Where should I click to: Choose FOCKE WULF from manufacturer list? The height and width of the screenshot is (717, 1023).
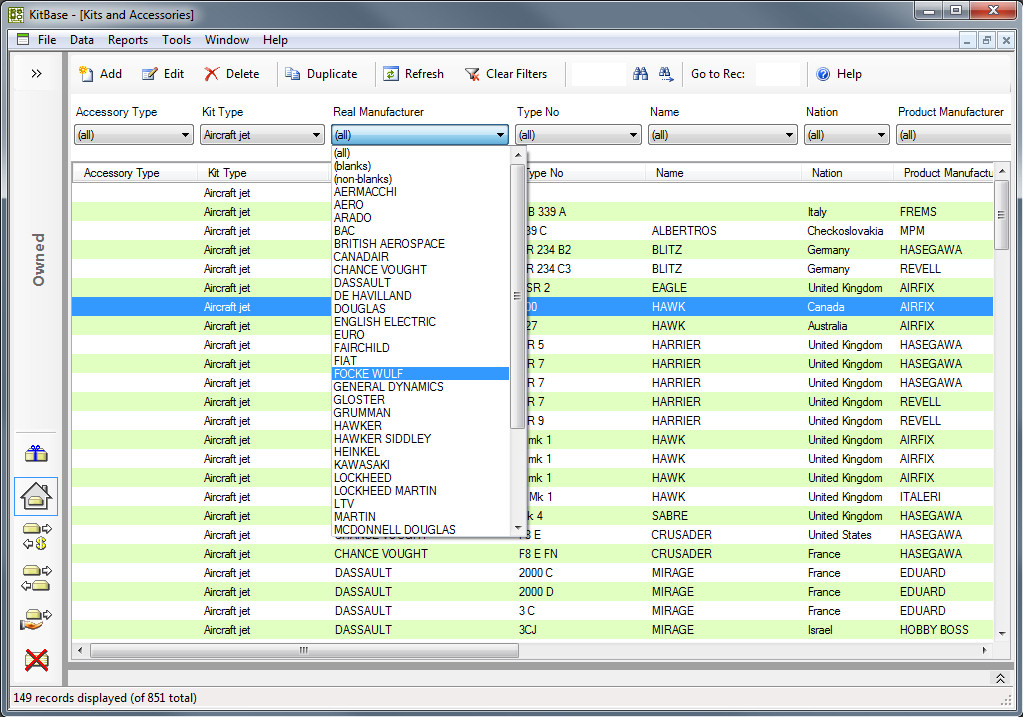[420, 374]
